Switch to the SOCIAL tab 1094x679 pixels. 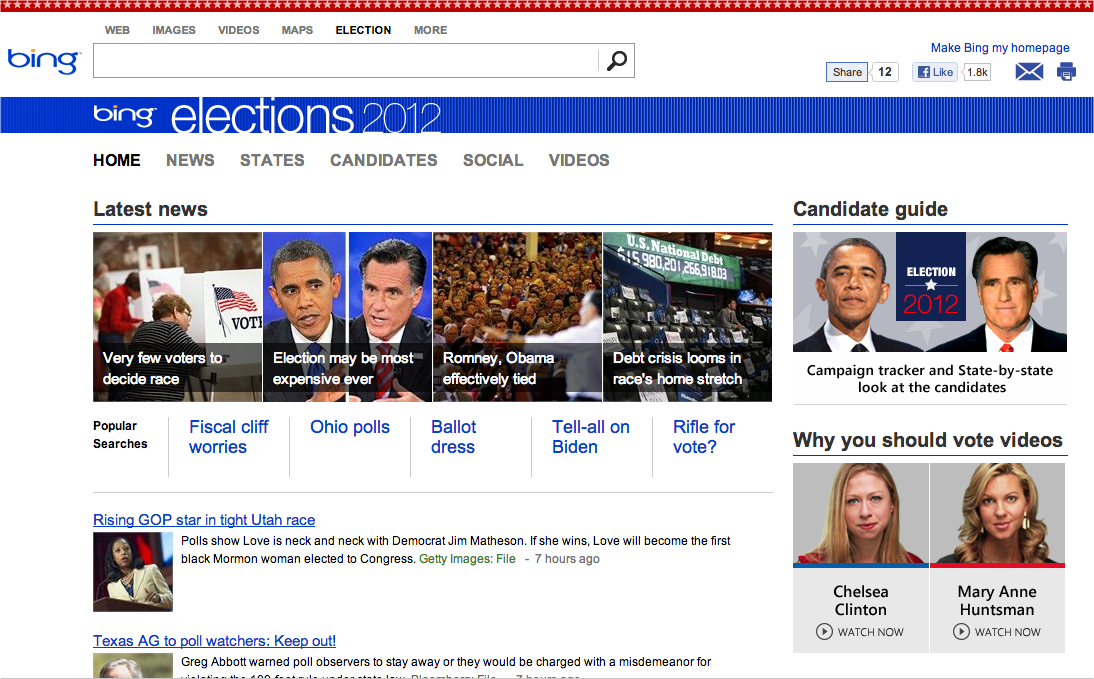[x=493, y=160]
